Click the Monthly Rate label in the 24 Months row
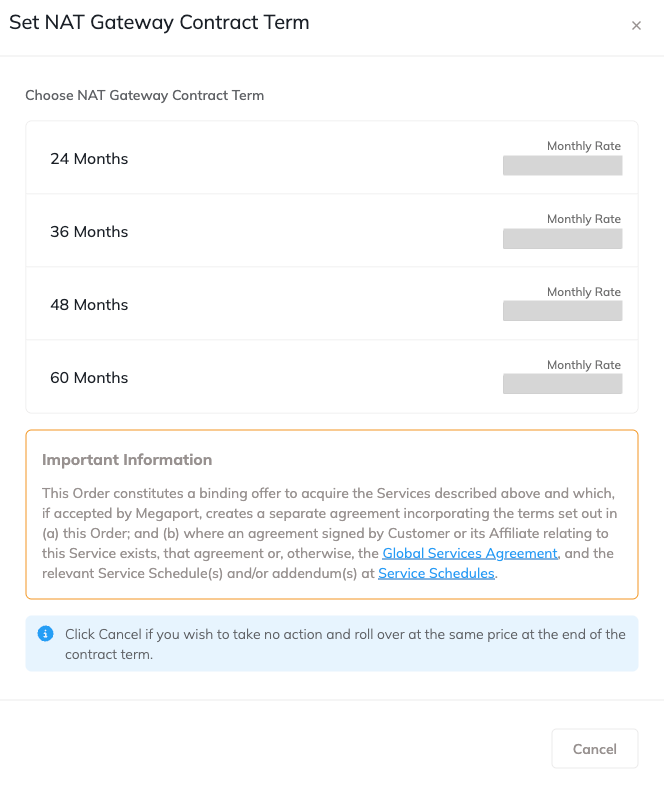664x792 pixels. coord(583,146)
